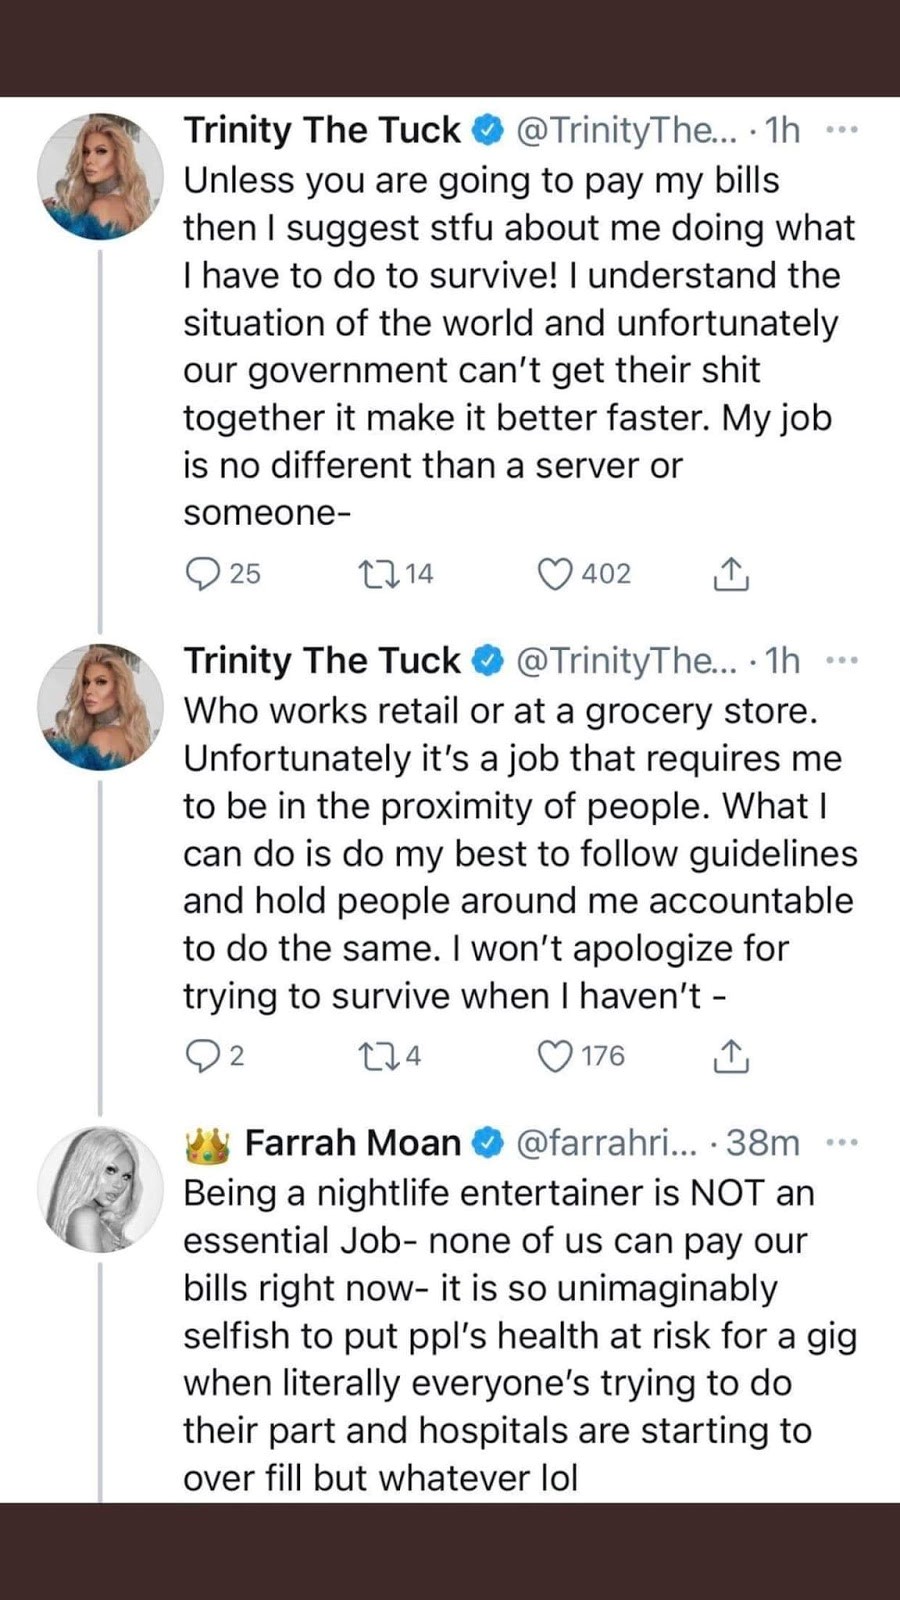
Task: Click Trinity The Tuck name on first tweet
Action: [321, 130]
